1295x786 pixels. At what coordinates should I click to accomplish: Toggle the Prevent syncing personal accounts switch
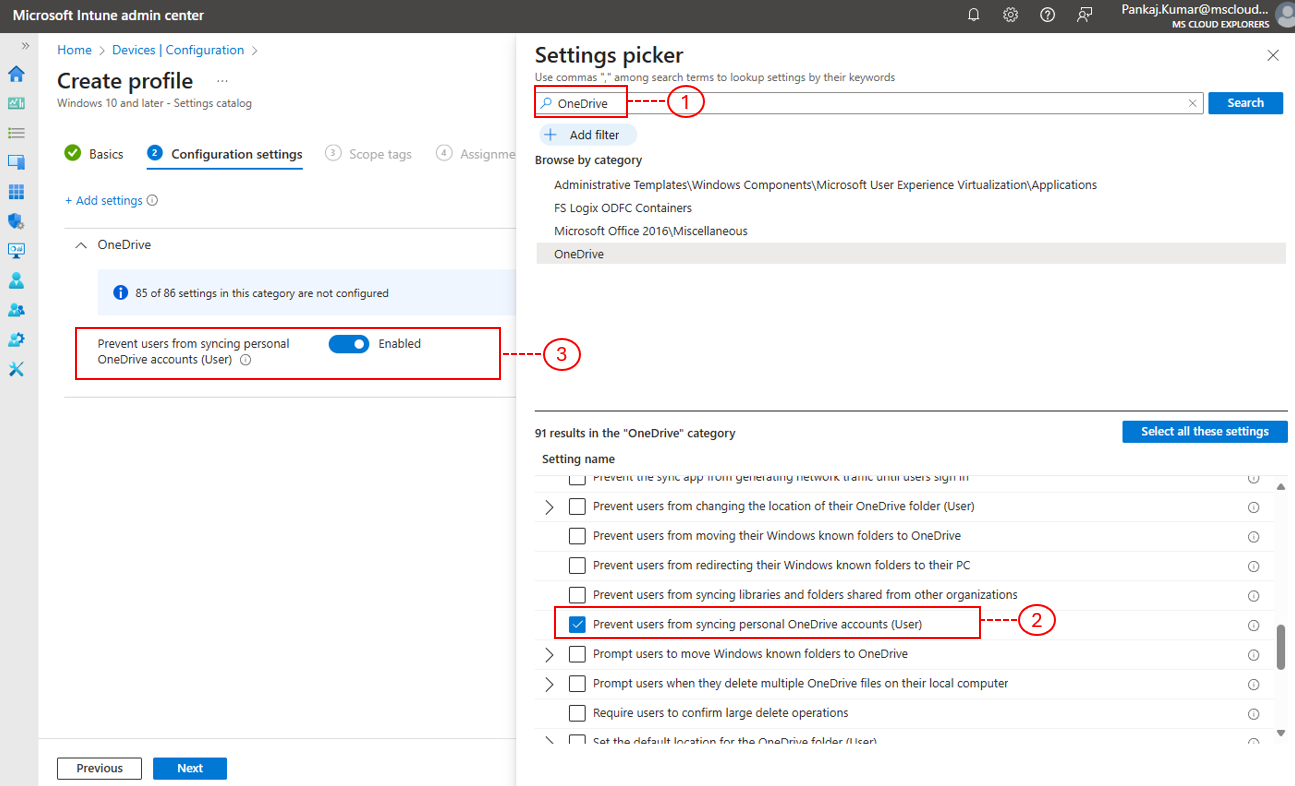pos(349,344)
